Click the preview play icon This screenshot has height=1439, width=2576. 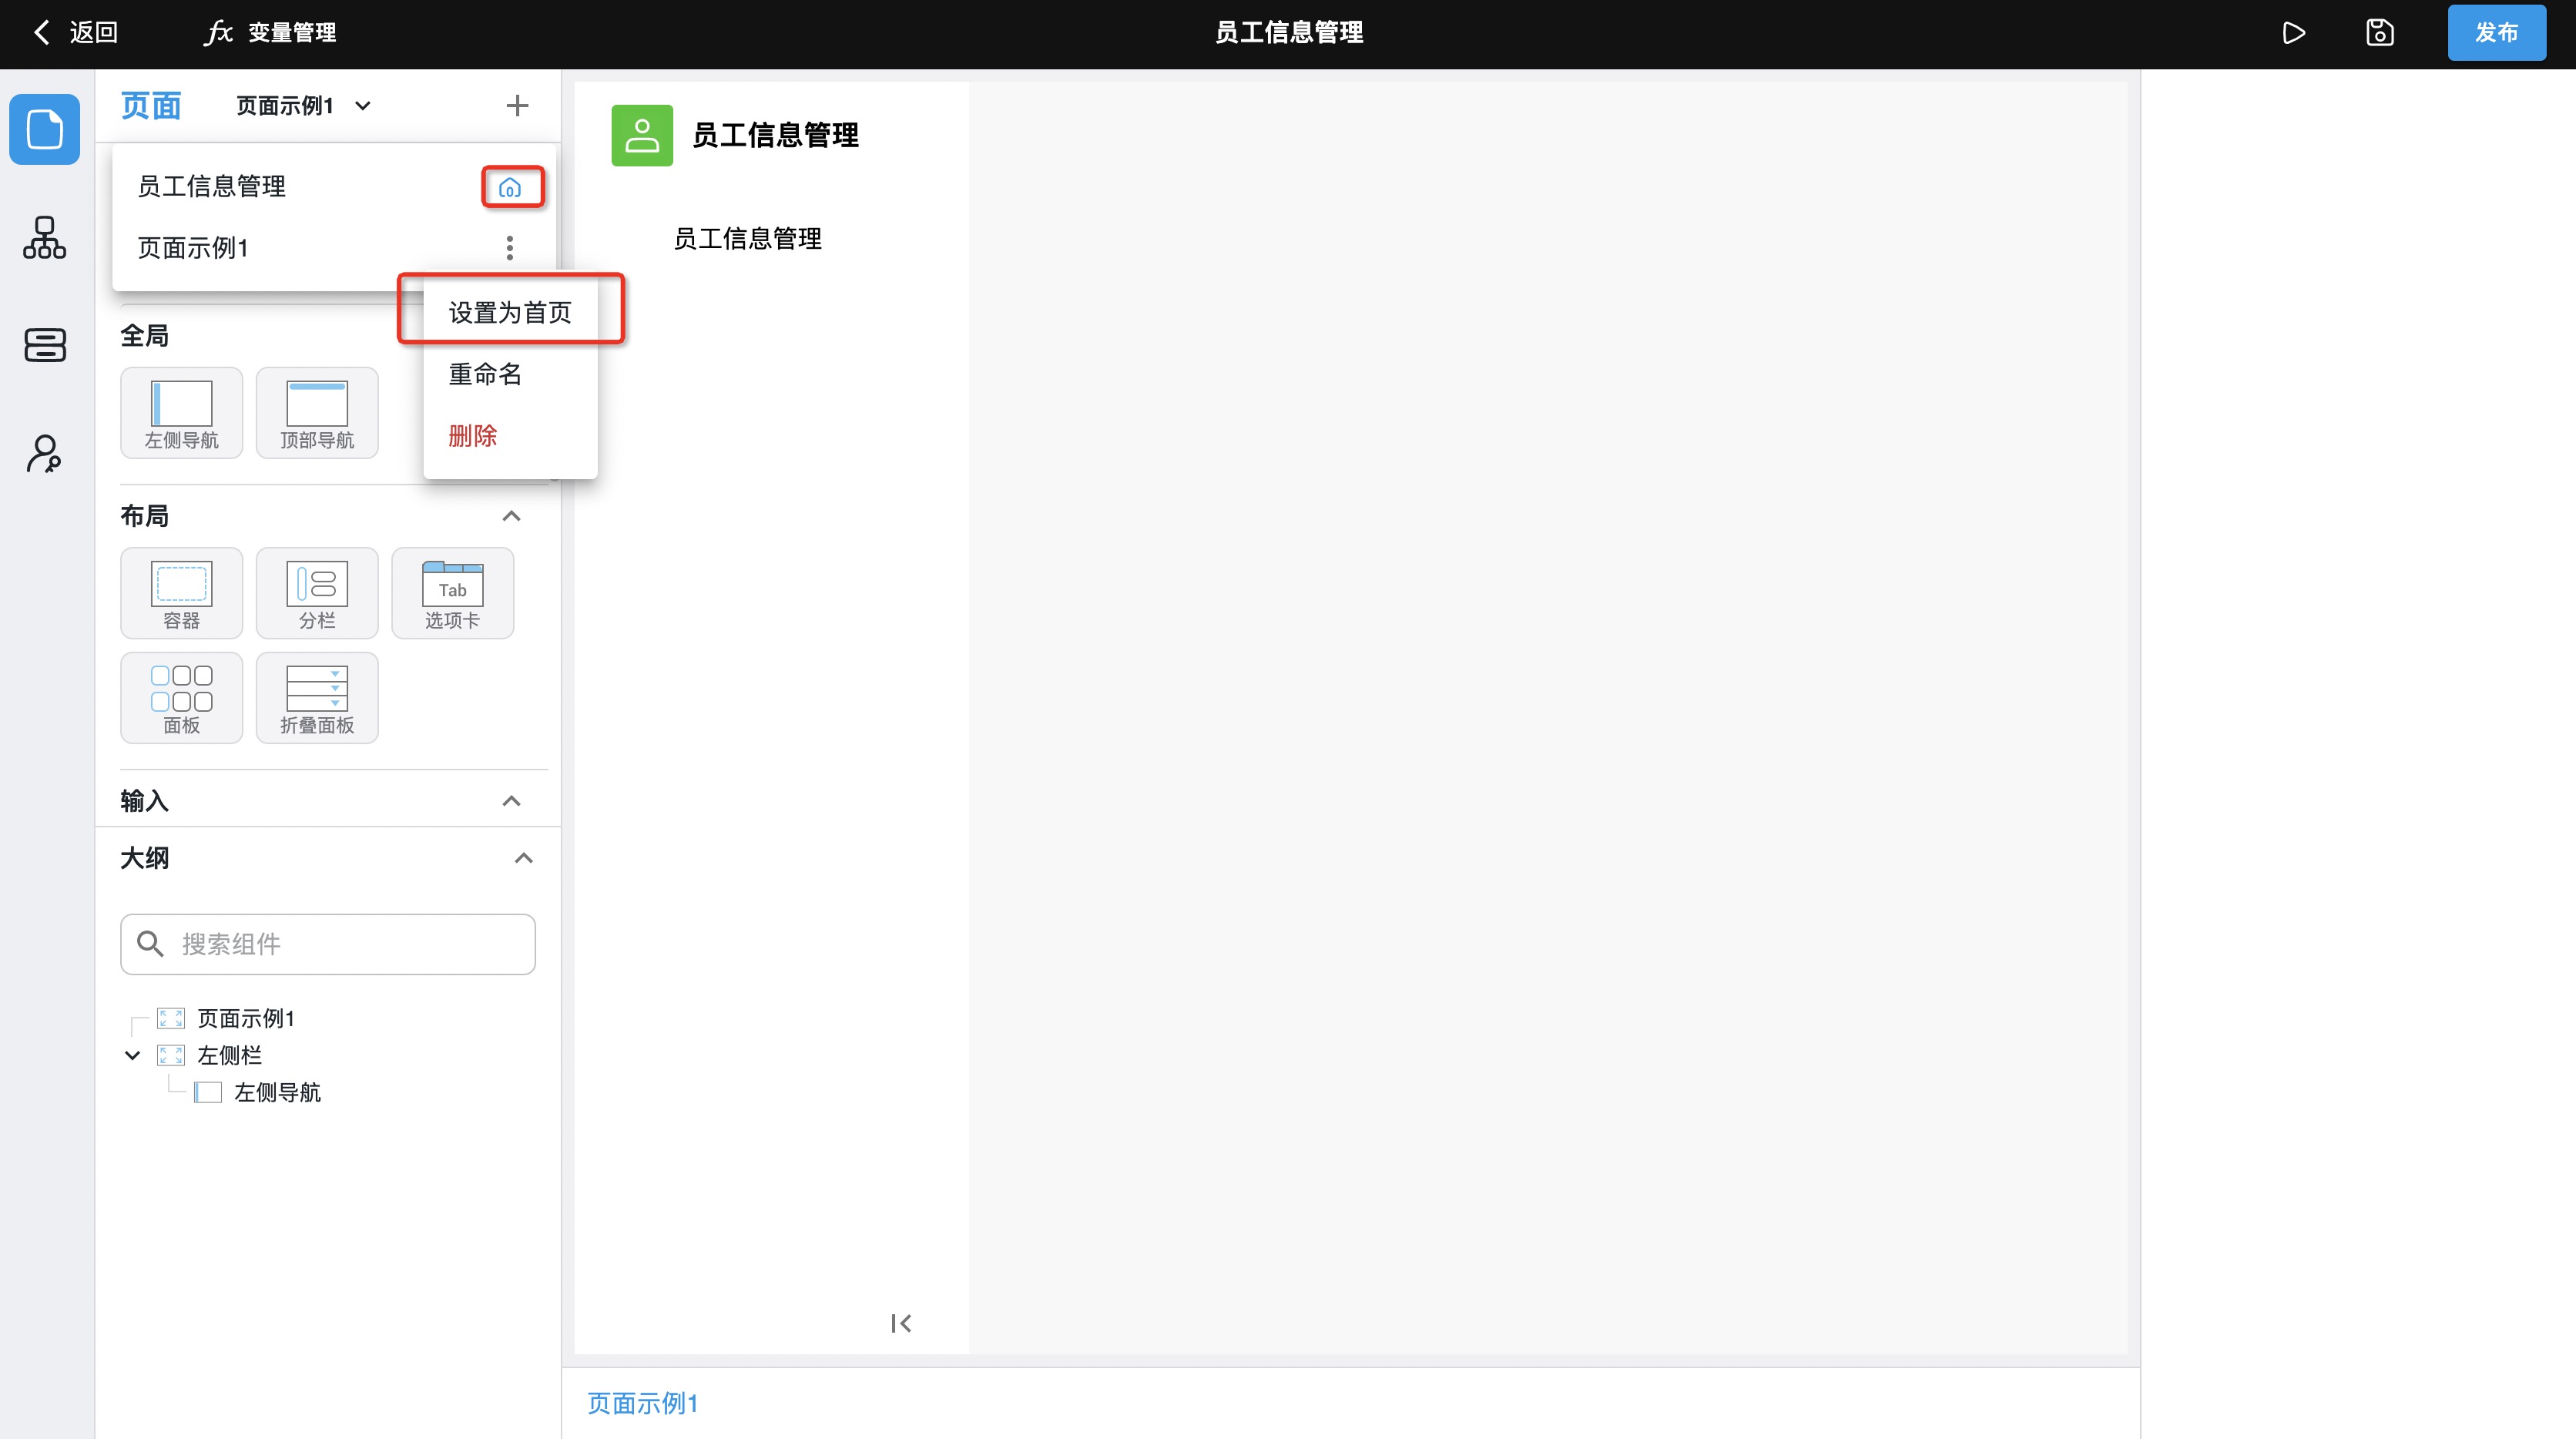(x=2294, y=33)
